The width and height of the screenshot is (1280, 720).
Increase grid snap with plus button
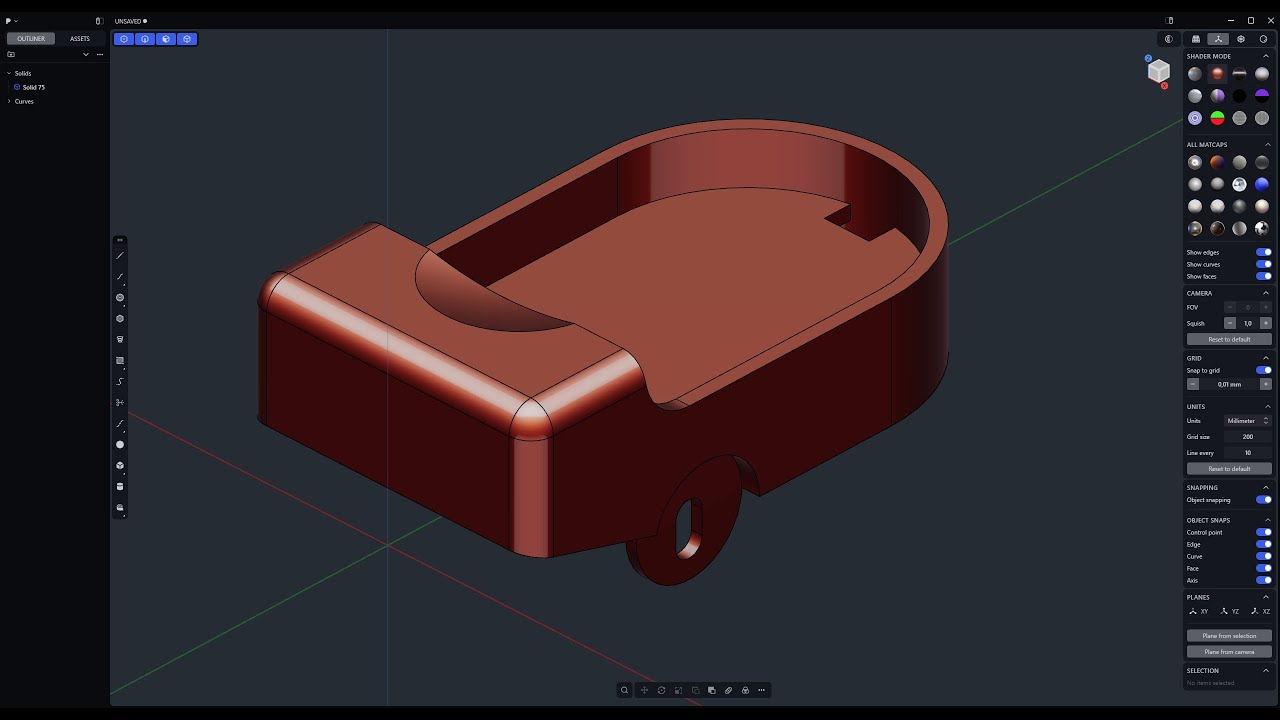[1266, 384]
